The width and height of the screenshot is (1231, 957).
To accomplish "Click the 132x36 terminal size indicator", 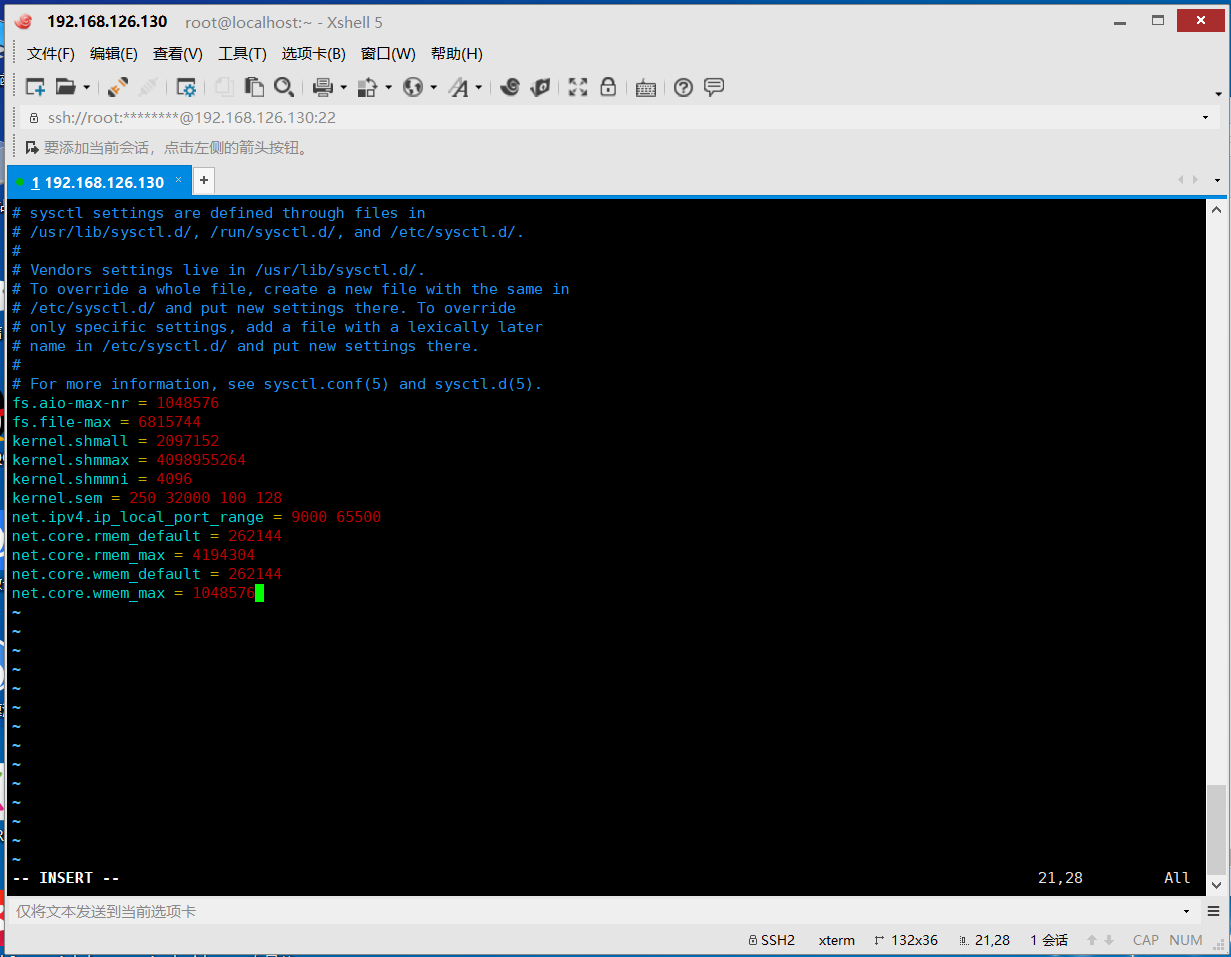I will coord(906,940).
